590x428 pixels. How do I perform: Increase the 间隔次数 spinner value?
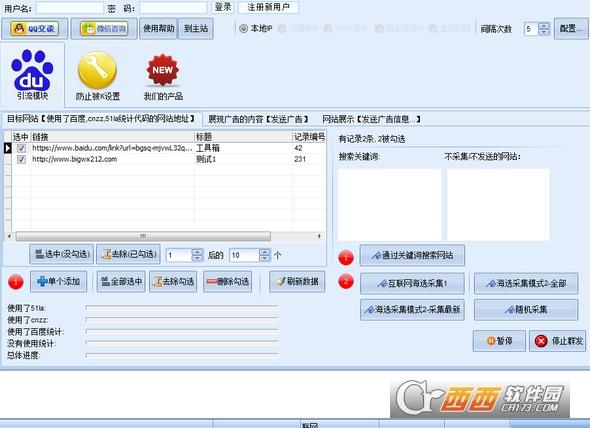(544, 26)
